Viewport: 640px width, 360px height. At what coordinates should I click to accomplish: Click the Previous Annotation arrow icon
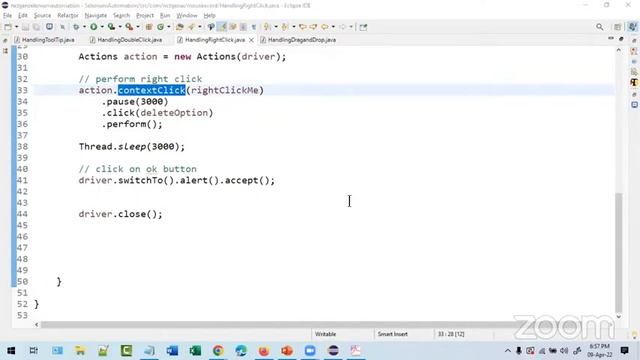285,27
